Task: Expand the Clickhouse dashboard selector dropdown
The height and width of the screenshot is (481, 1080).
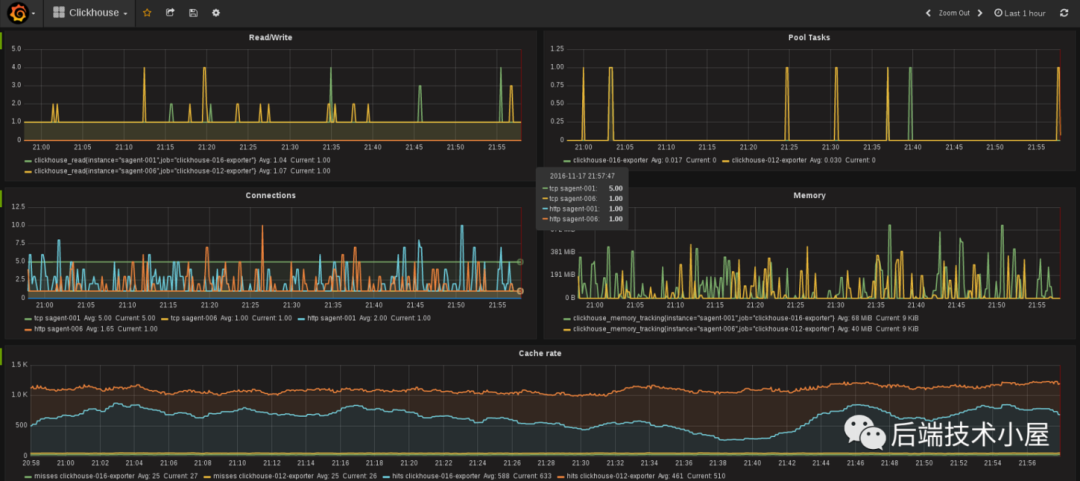Action: click(x=90, y=13)
